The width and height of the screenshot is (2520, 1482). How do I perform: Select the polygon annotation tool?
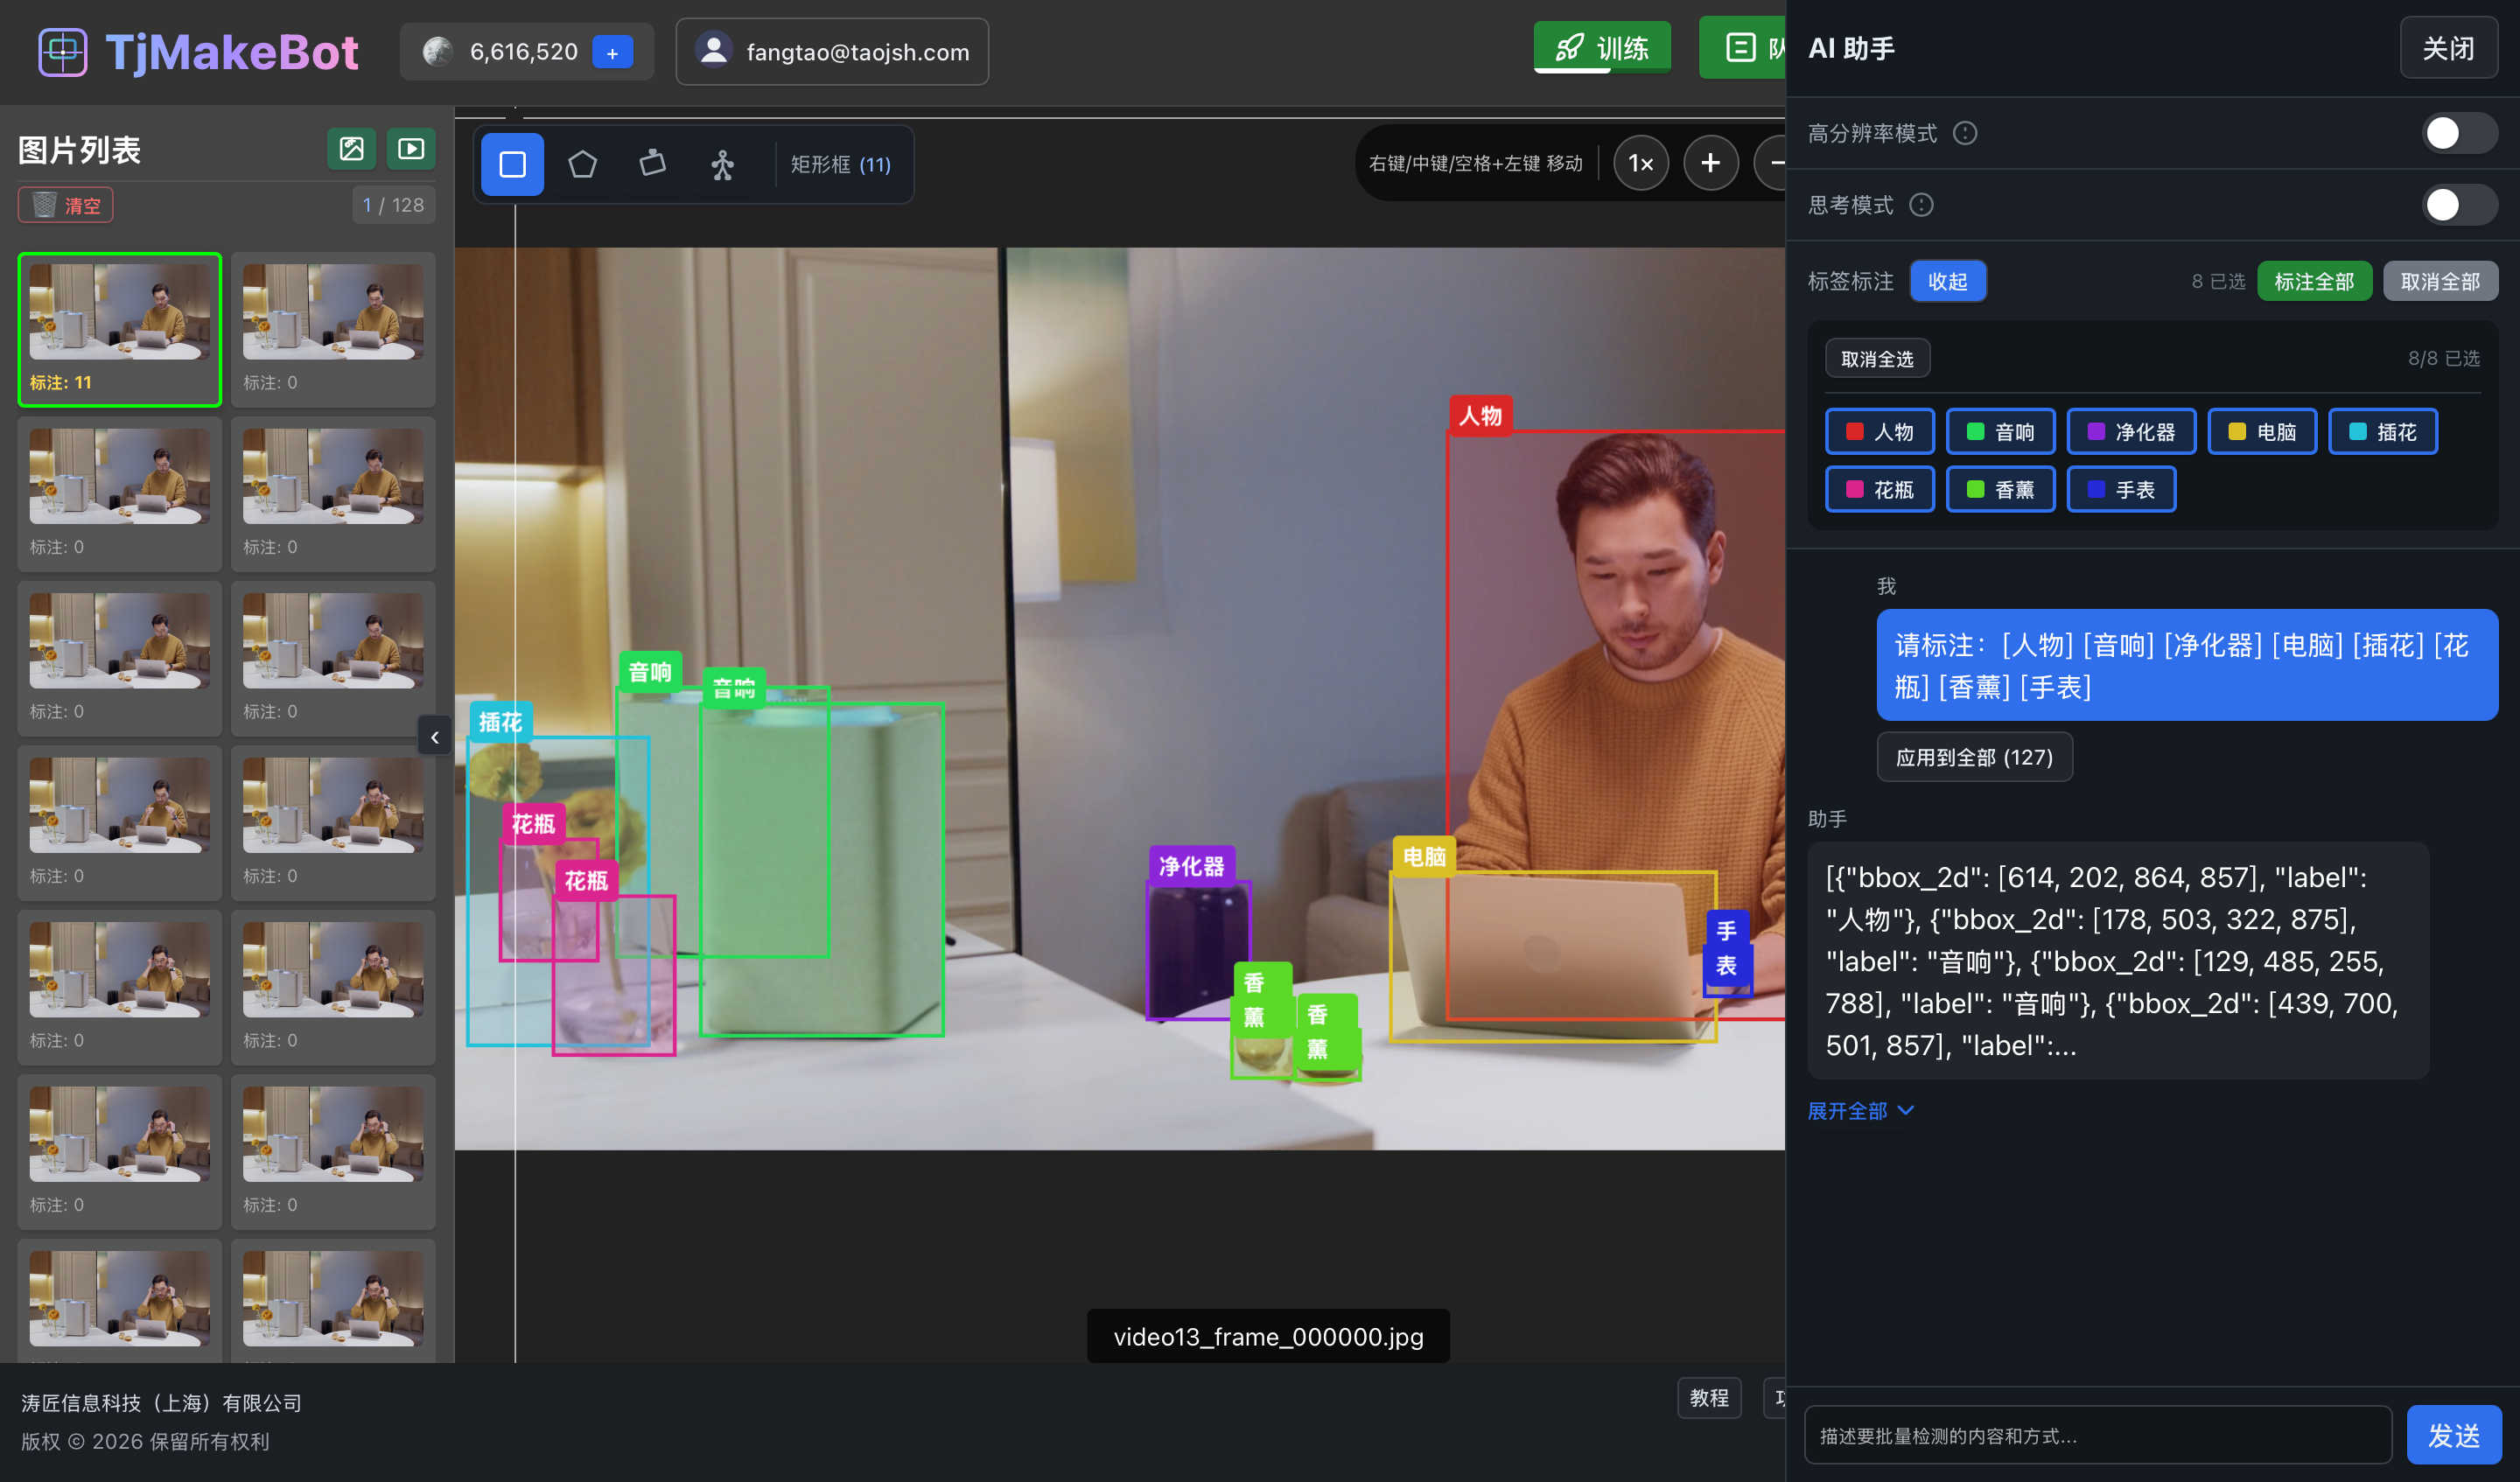[582, 164]
